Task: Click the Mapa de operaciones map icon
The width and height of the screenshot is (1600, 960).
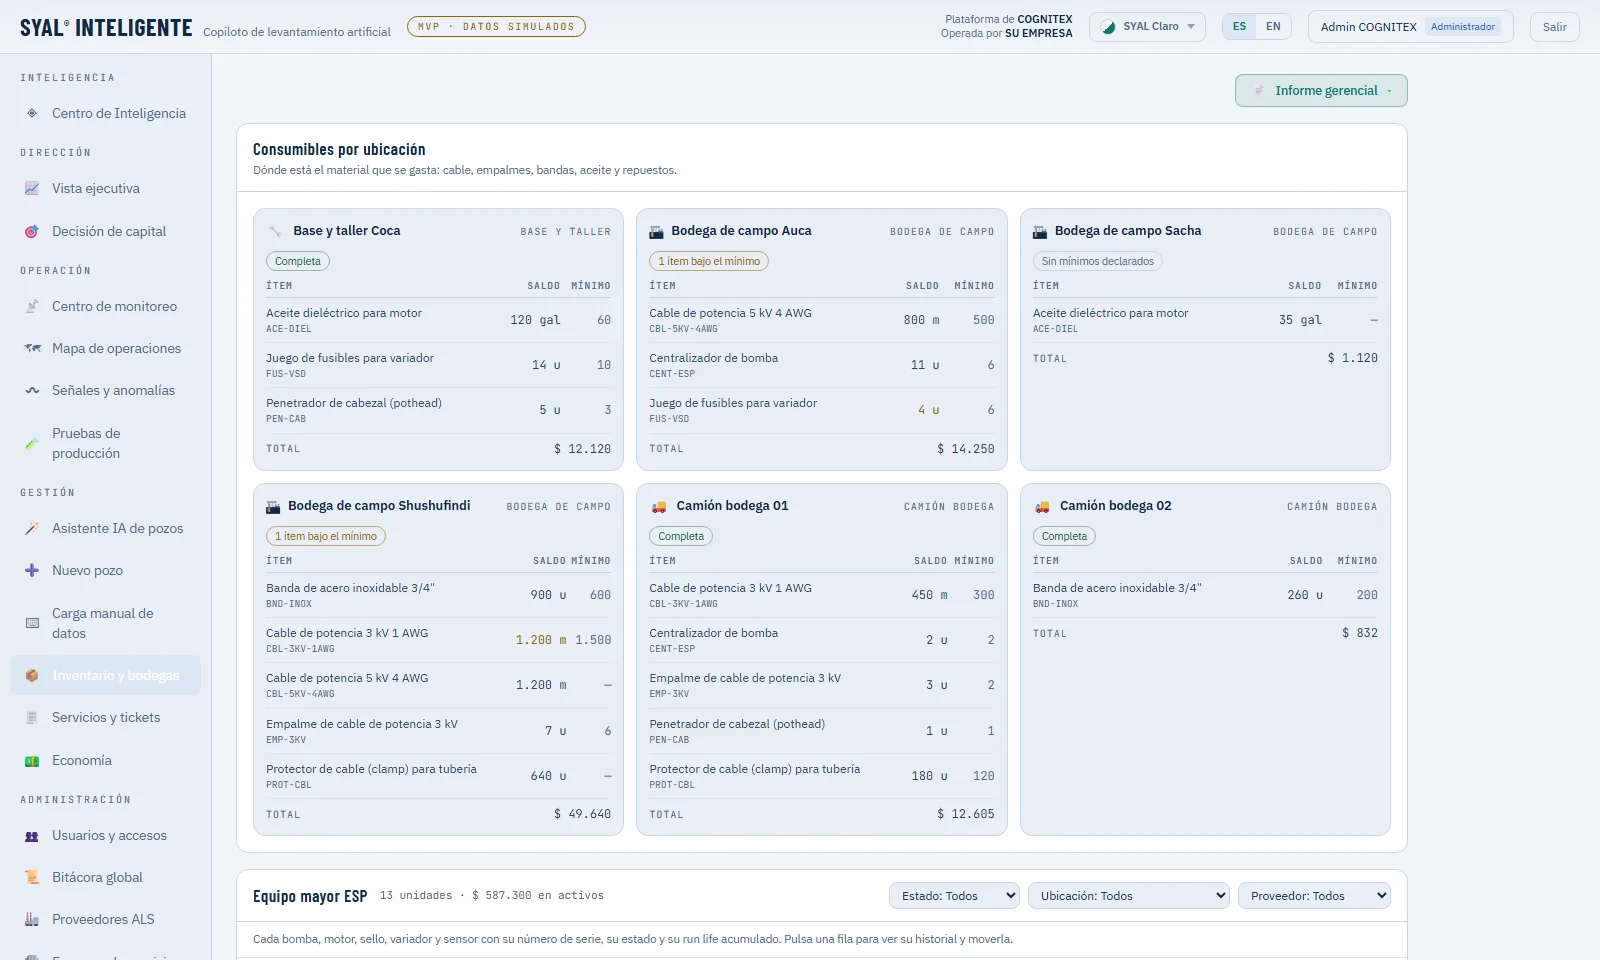Action: pos(32,348)
